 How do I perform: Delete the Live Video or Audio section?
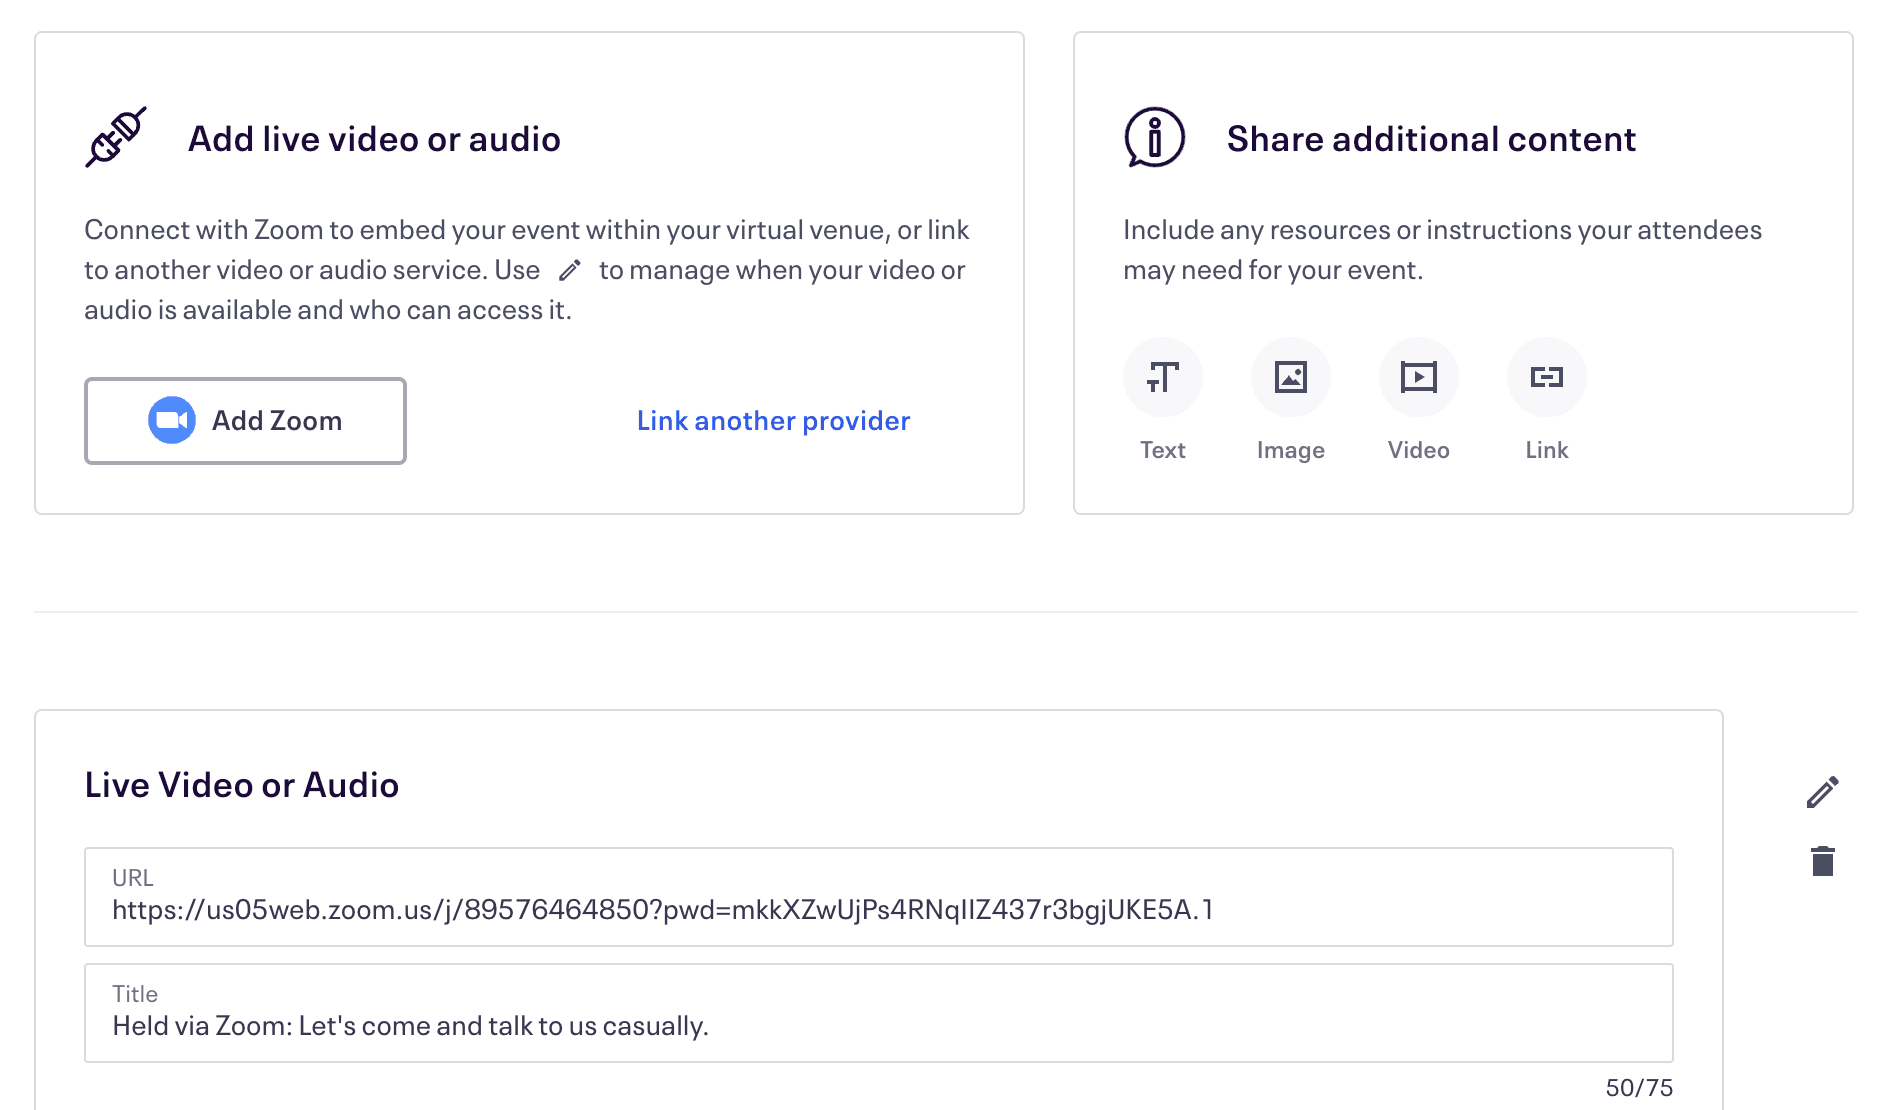pos(1822,861)
